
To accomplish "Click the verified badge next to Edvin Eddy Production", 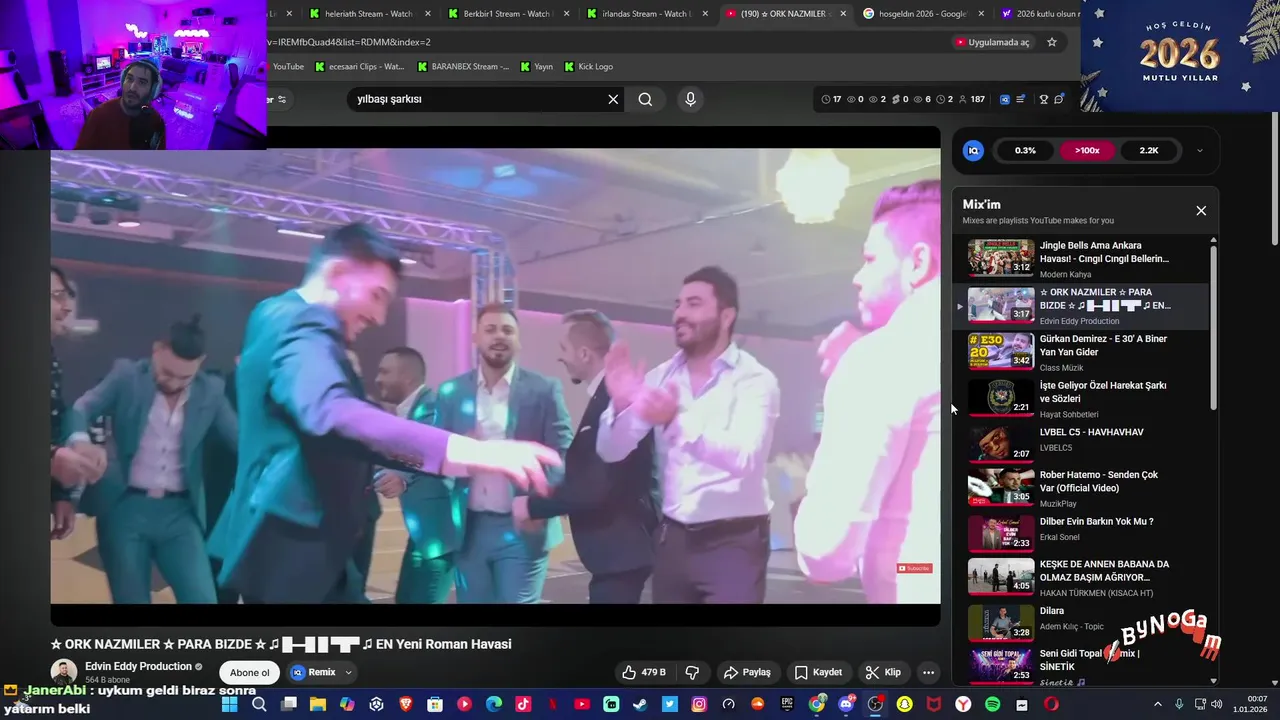I will (x=199, y=667).
